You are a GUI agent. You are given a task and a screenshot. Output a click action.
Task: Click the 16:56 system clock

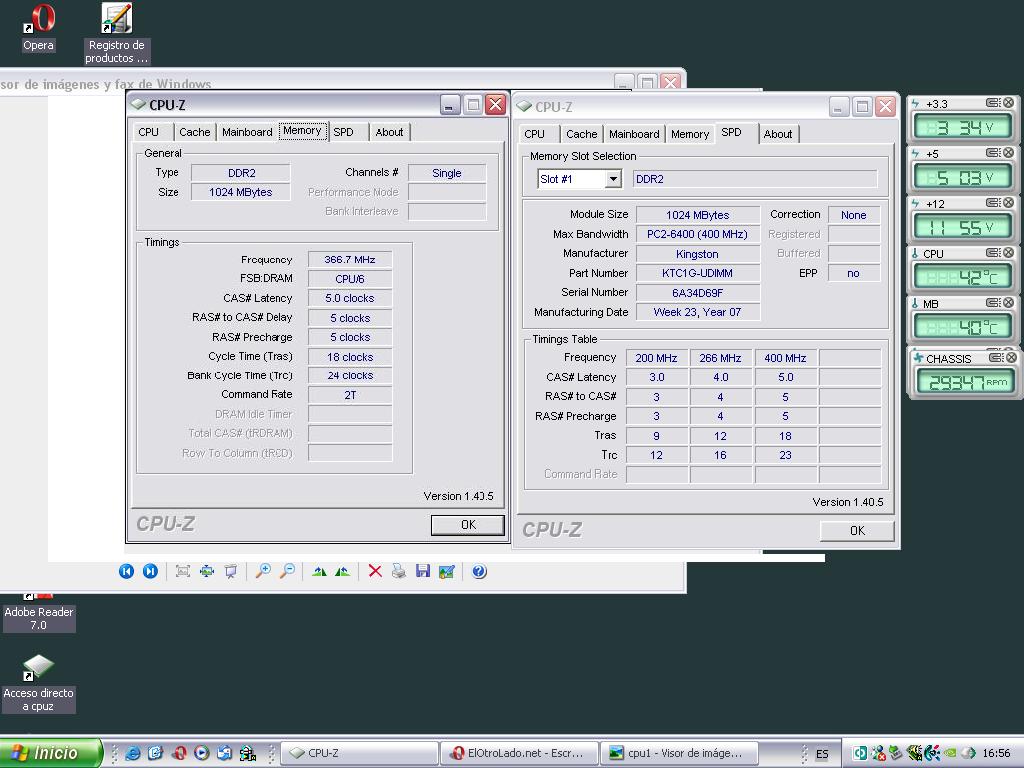[996, 754]
